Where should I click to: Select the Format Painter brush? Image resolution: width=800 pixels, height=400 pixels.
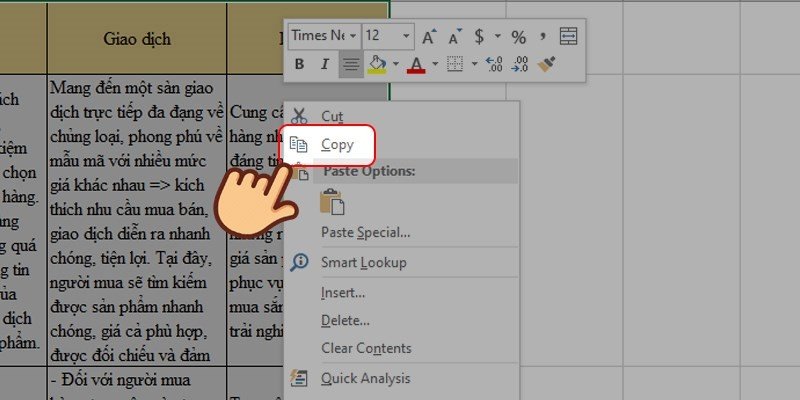546,64
